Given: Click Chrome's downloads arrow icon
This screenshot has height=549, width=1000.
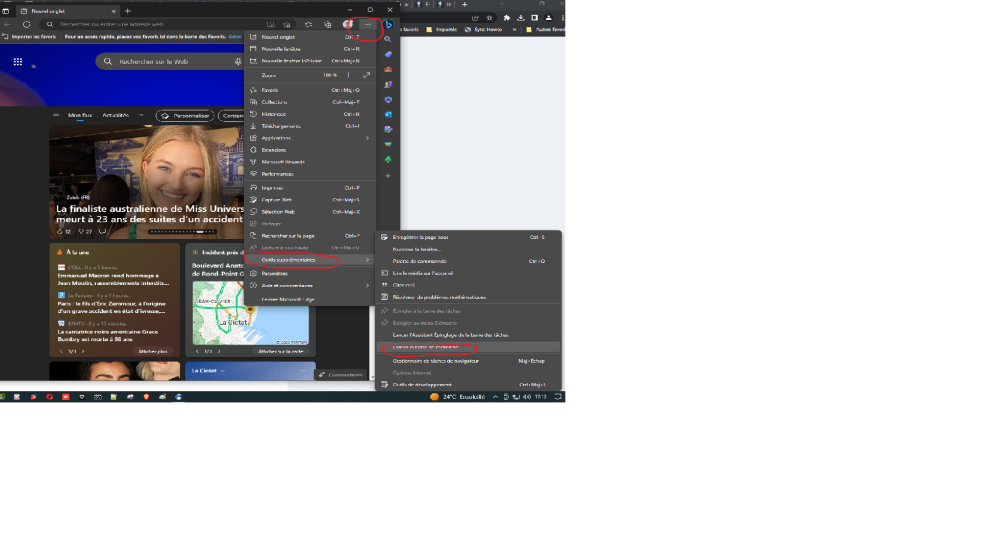Looking at the screenshot, I should tap(521, 18).
